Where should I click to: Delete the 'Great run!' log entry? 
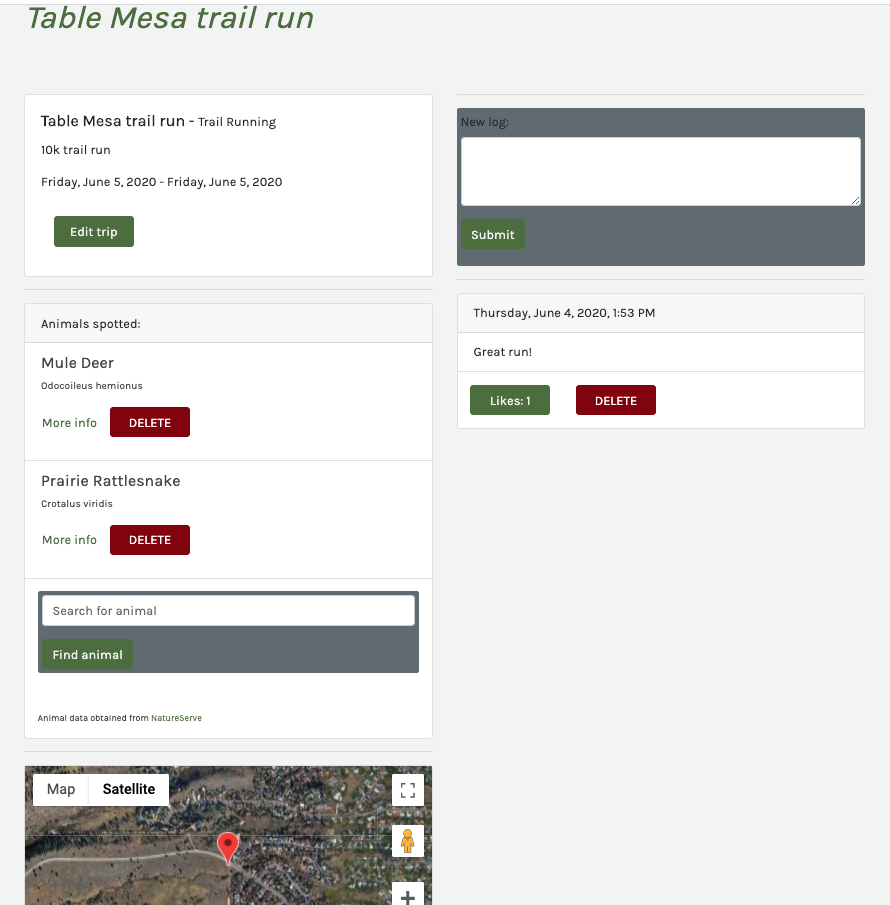click(x=615, y=399)
